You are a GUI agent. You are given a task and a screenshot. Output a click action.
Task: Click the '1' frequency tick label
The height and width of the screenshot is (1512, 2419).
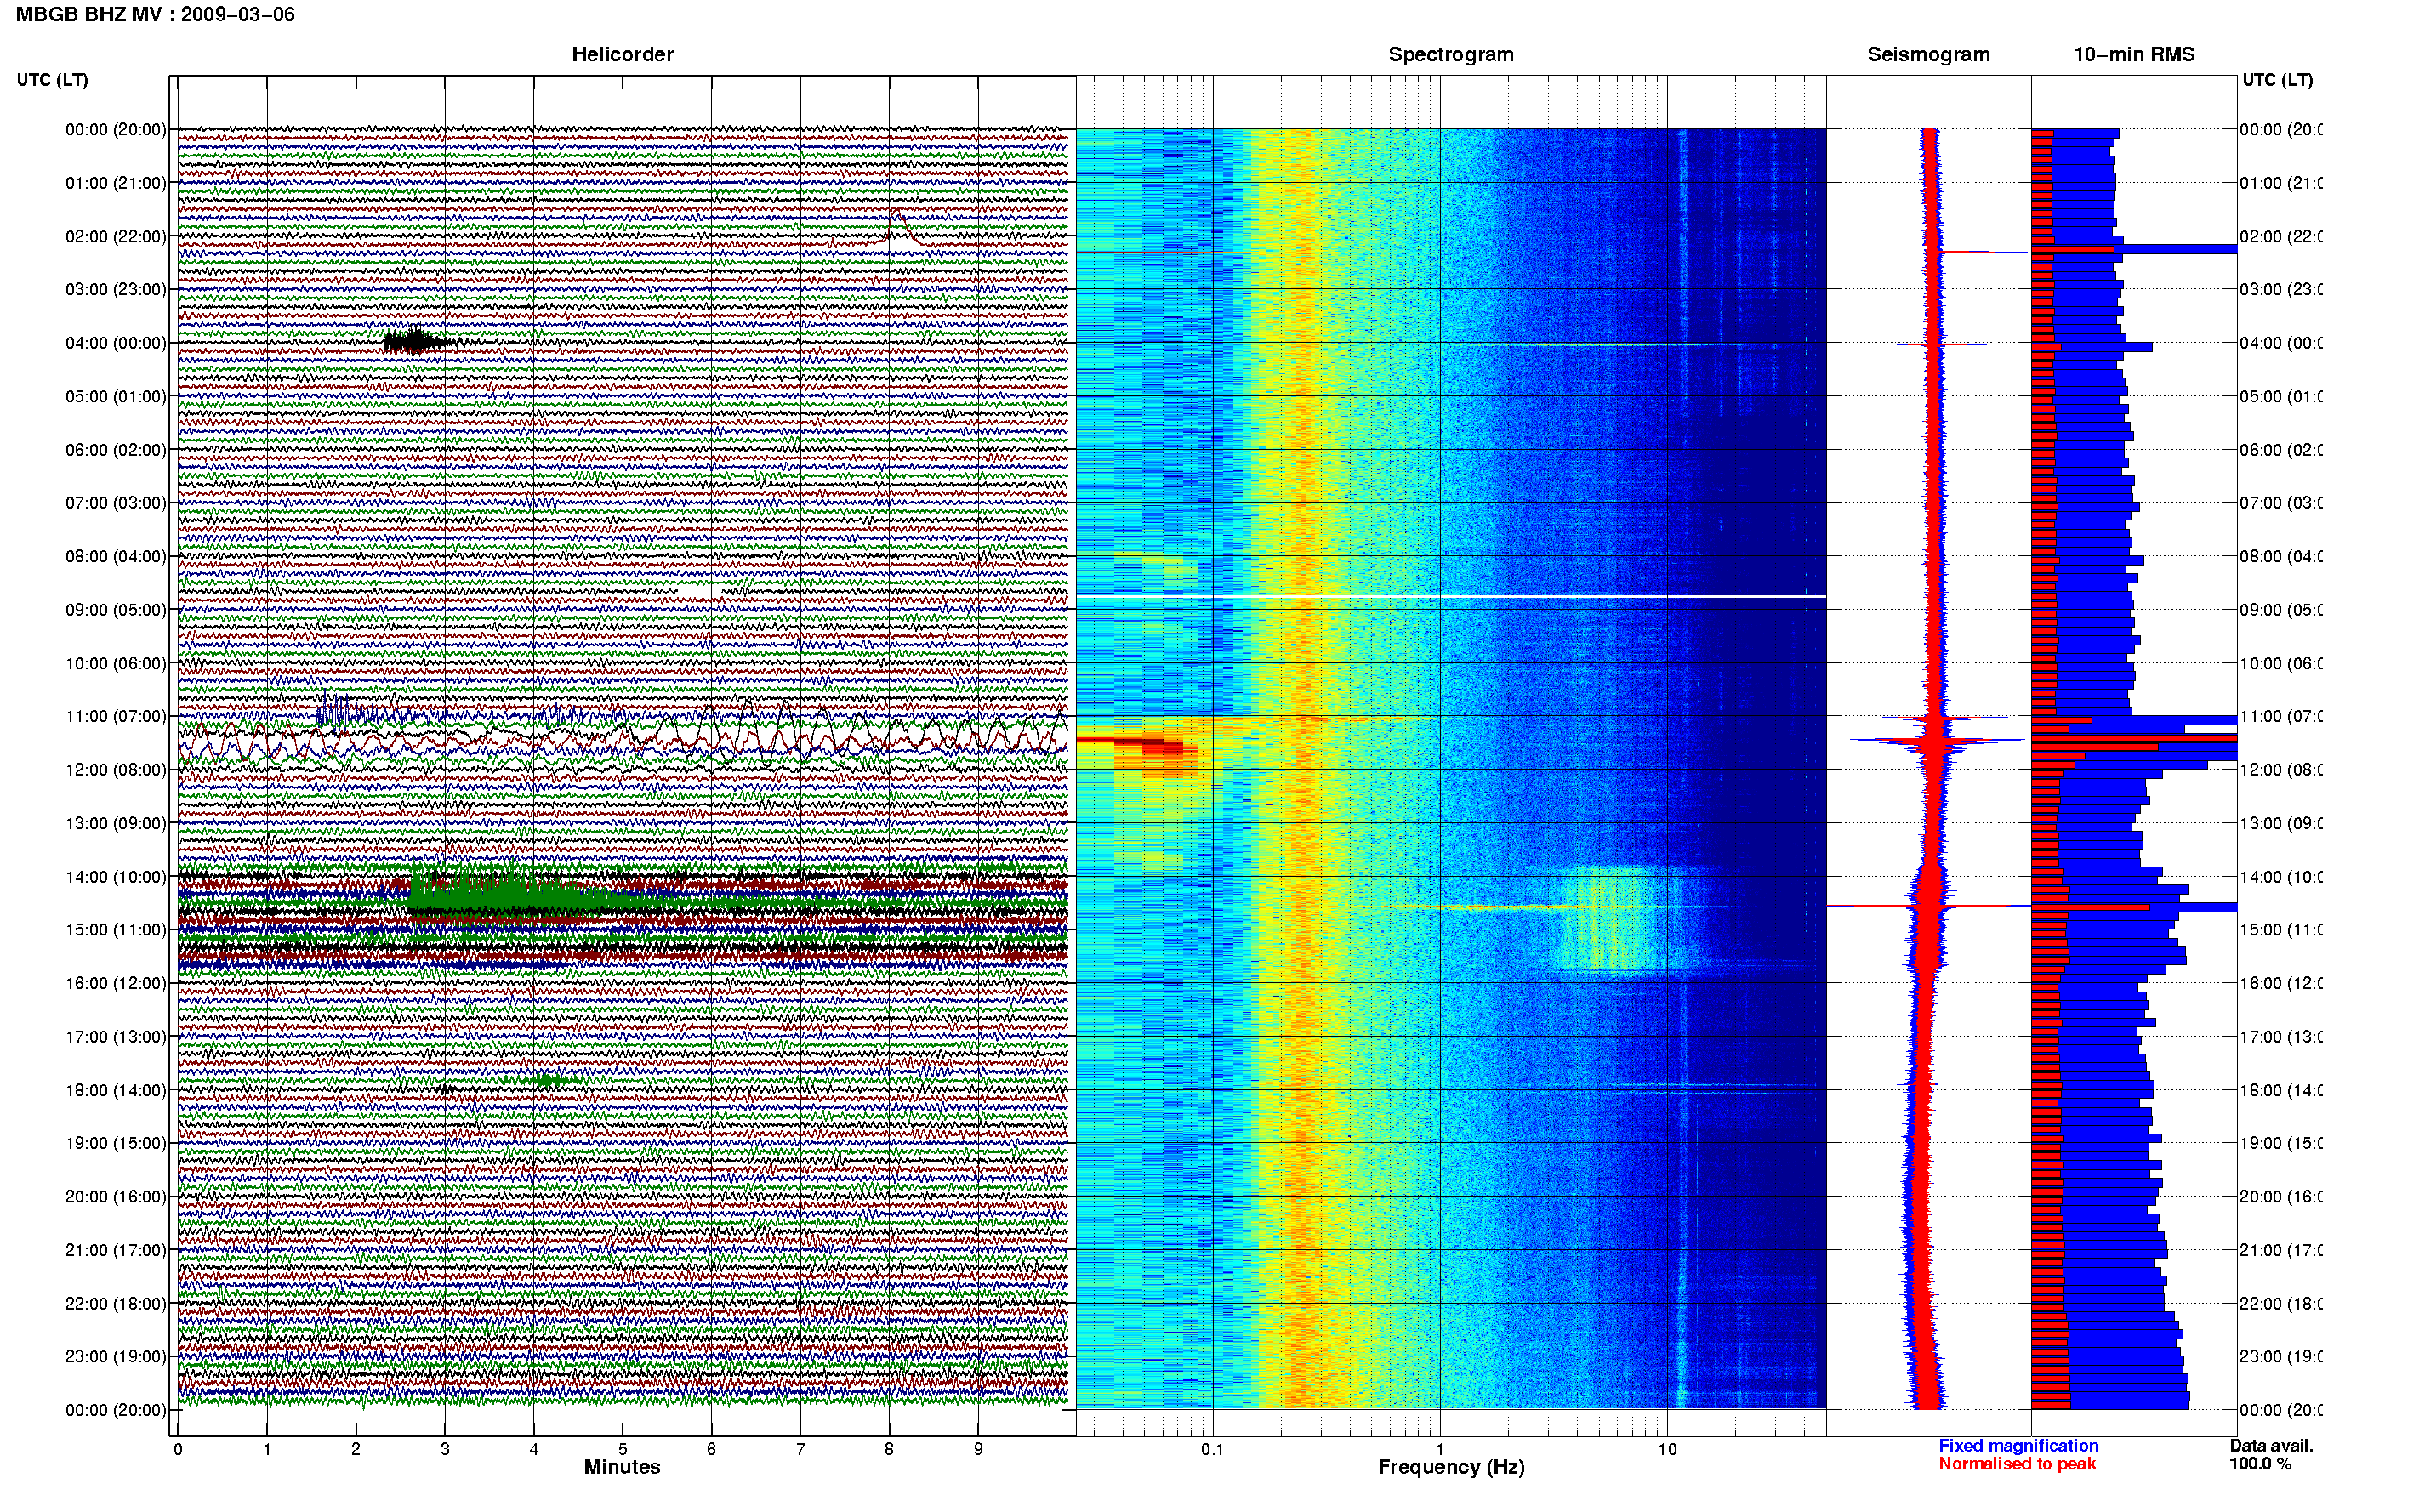tap(1440, 1449)
